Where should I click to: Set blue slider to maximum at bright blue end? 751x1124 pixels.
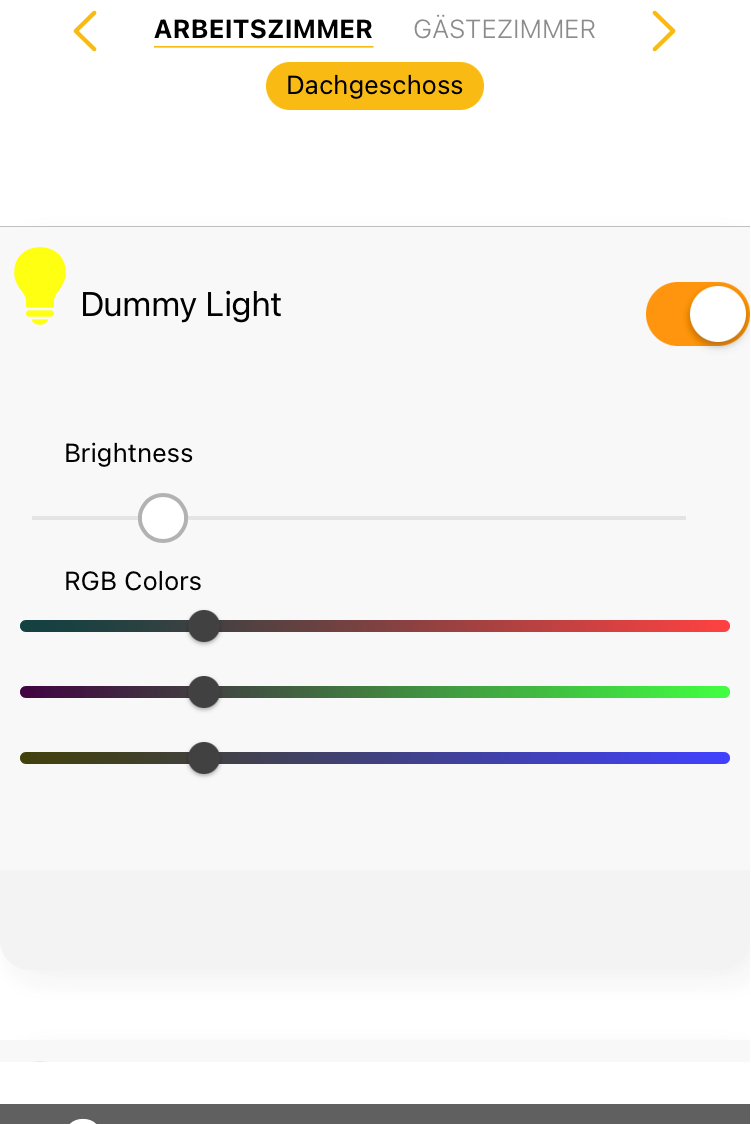pos(724,758)
